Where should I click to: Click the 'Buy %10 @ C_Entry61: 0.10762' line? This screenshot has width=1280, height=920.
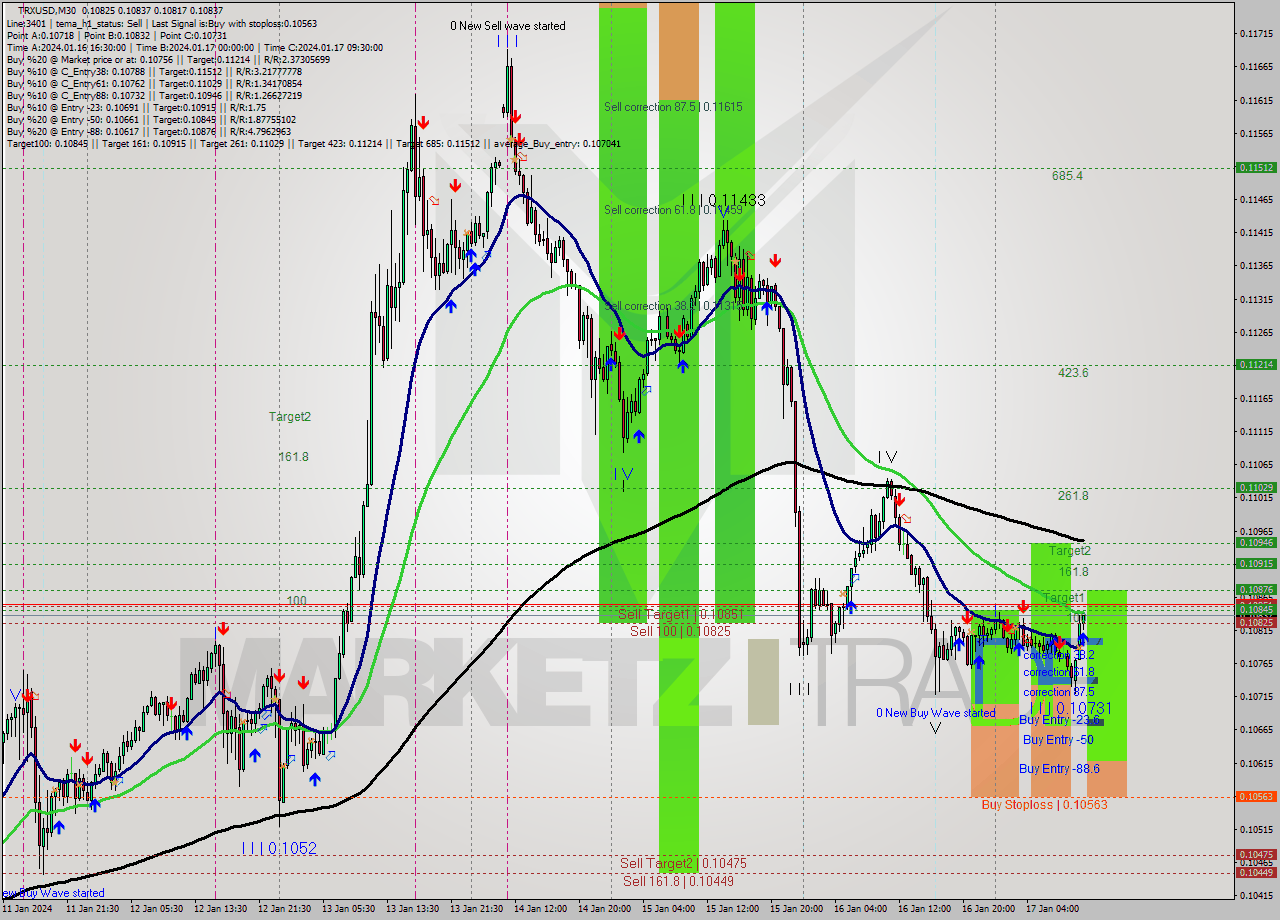pyautogui.click(x=154, y=83)
